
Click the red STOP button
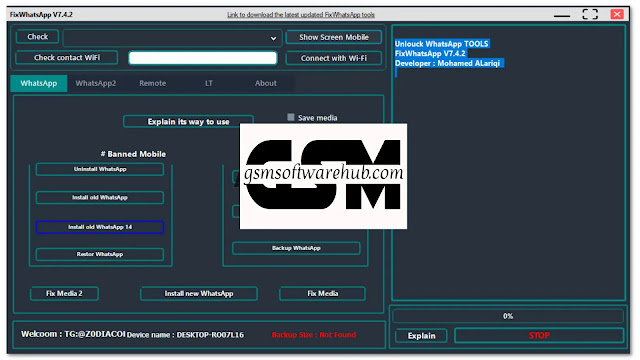[x=539, y=336]
